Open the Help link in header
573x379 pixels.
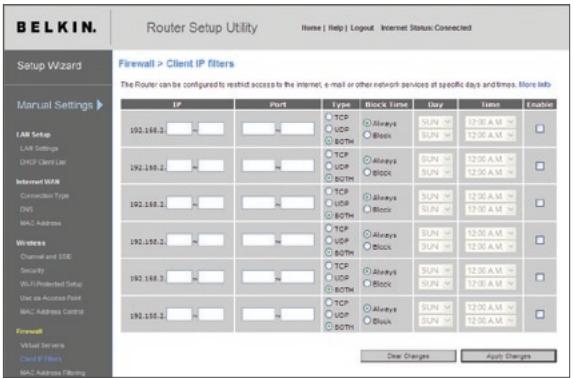click(x=335, y=28)
